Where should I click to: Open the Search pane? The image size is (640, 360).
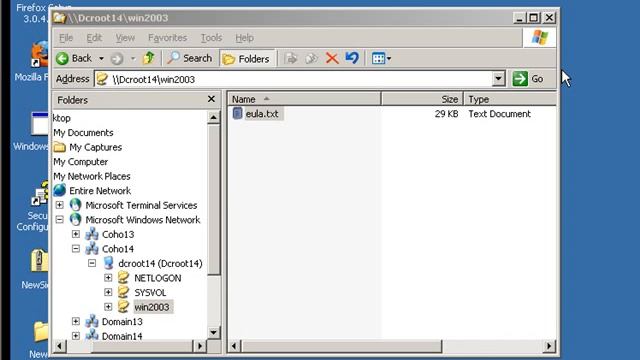[190, 58]
